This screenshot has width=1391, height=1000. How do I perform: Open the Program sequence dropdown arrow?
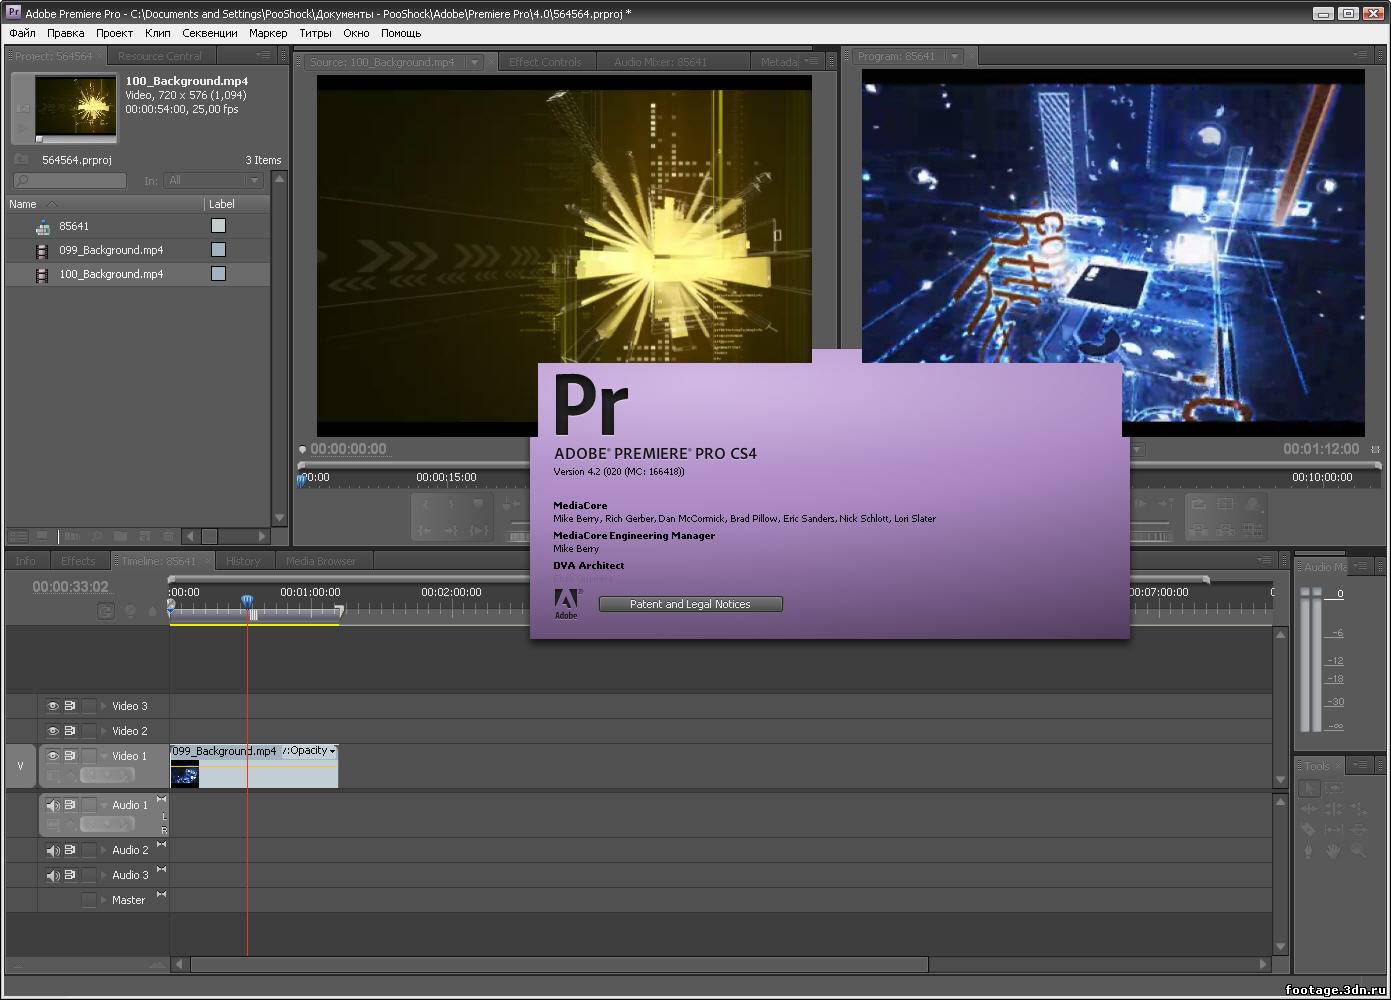[954, 56]
